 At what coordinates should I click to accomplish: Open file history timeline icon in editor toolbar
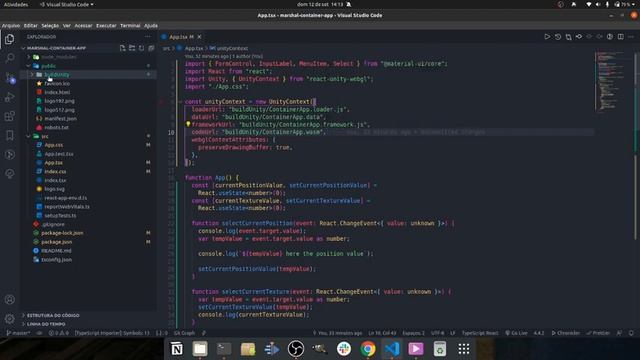(x=558, y=37)
